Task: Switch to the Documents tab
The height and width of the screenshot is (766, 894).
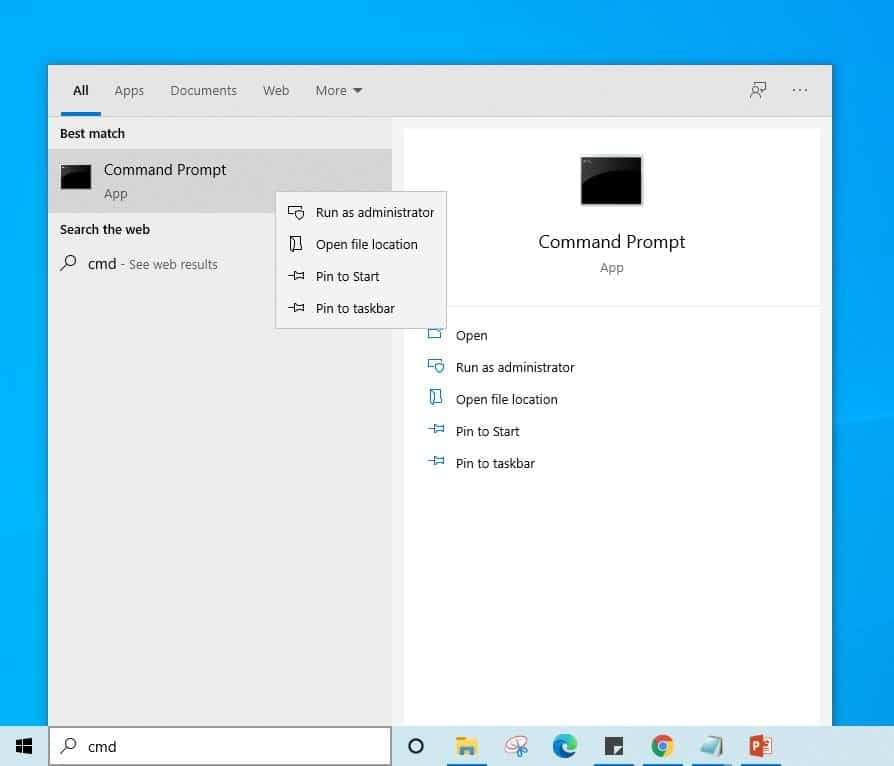Action: click(203, 90)
